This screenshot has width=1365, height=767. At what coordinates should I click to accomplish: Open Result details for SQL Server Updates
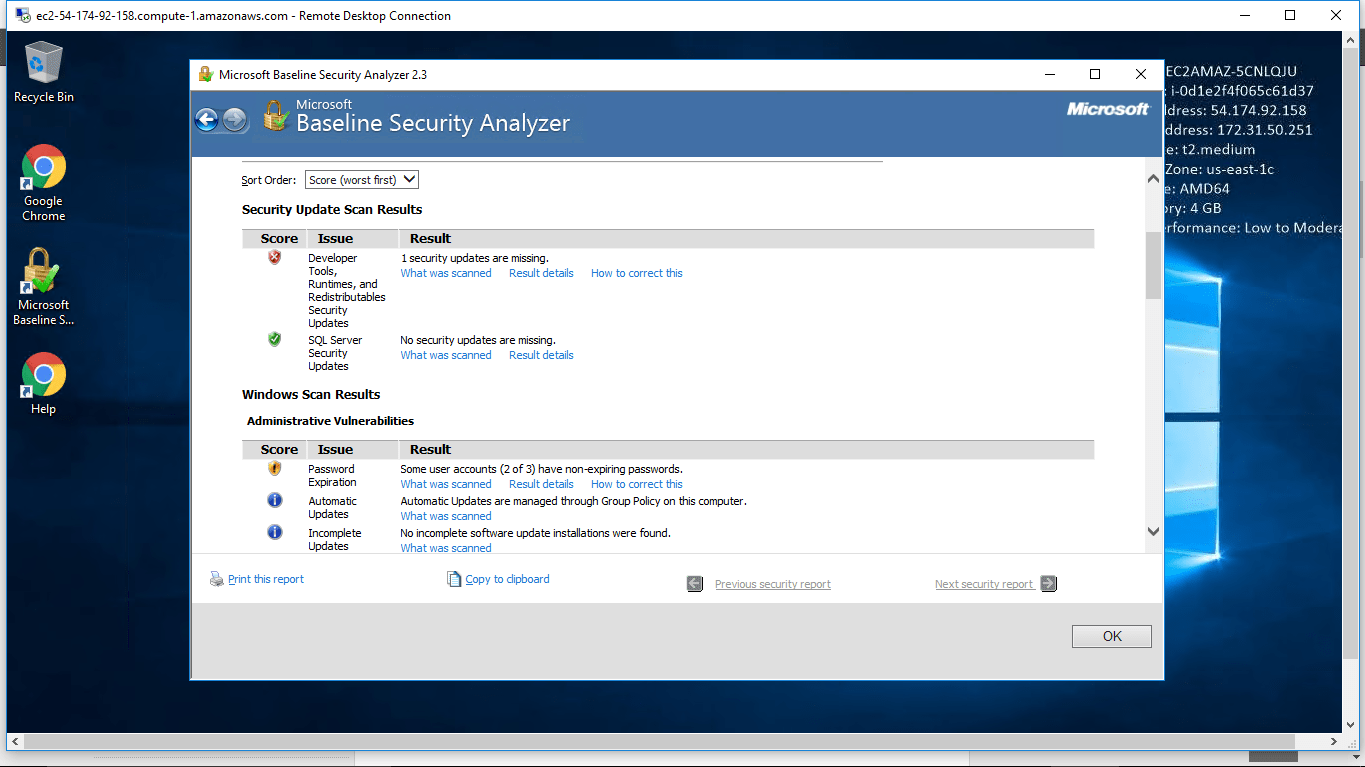540,354
